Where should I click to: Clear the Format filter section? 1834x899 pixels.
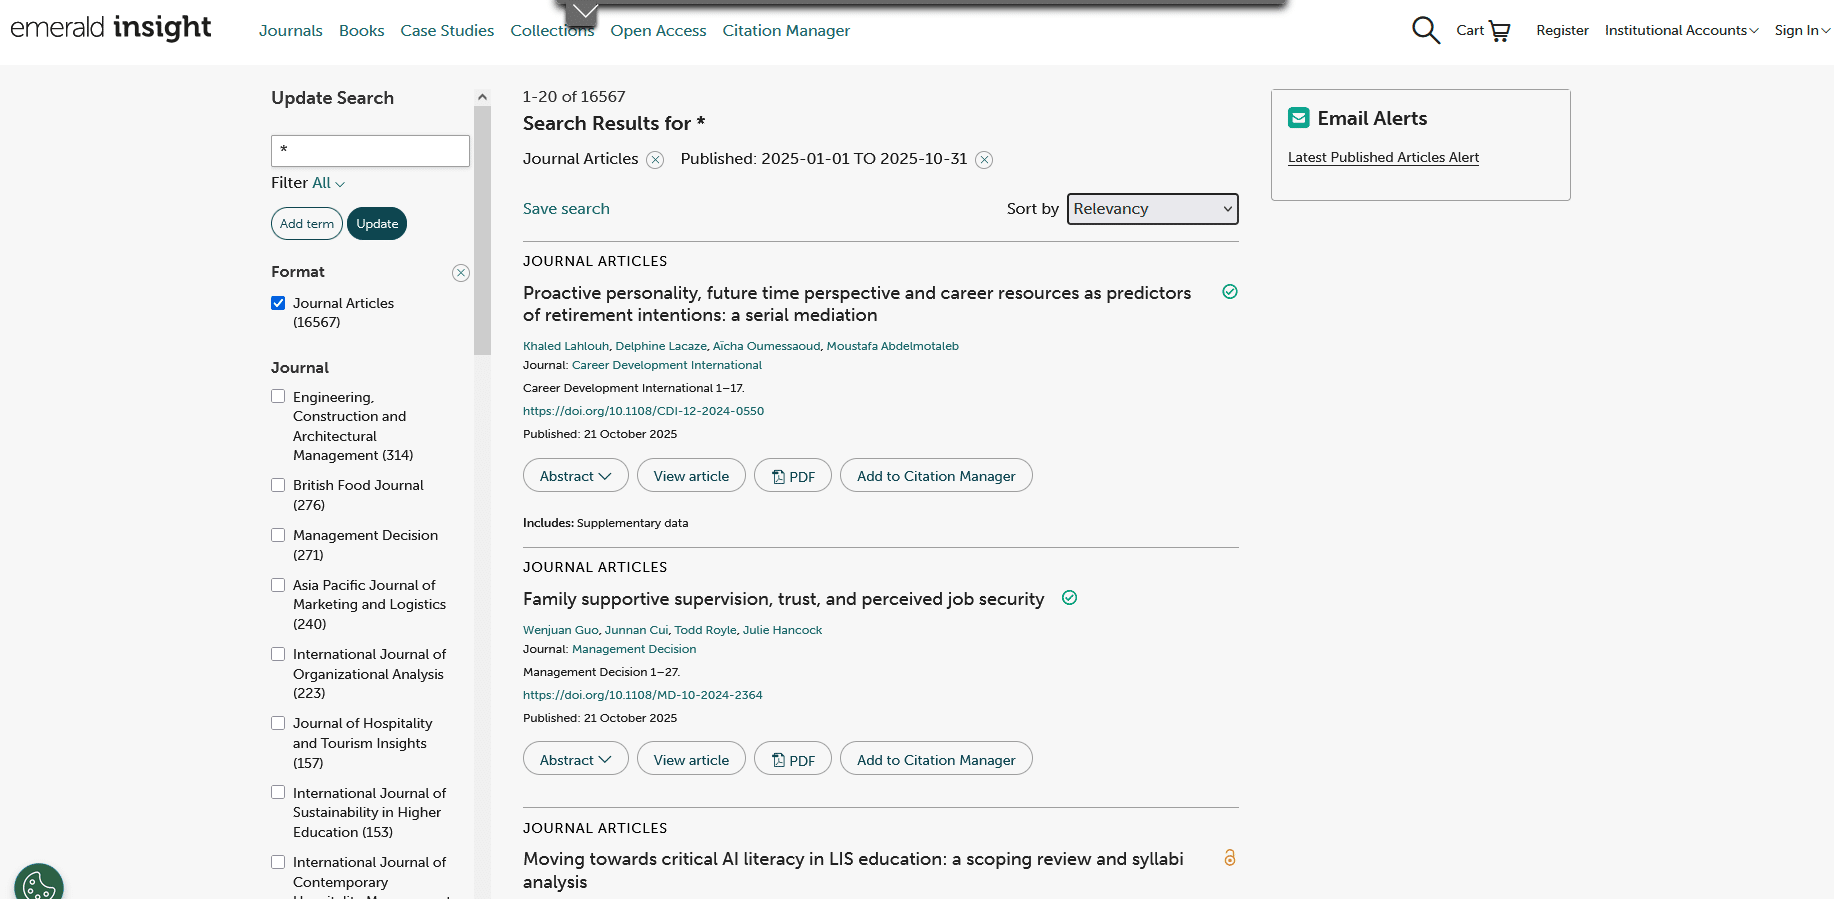461,273
